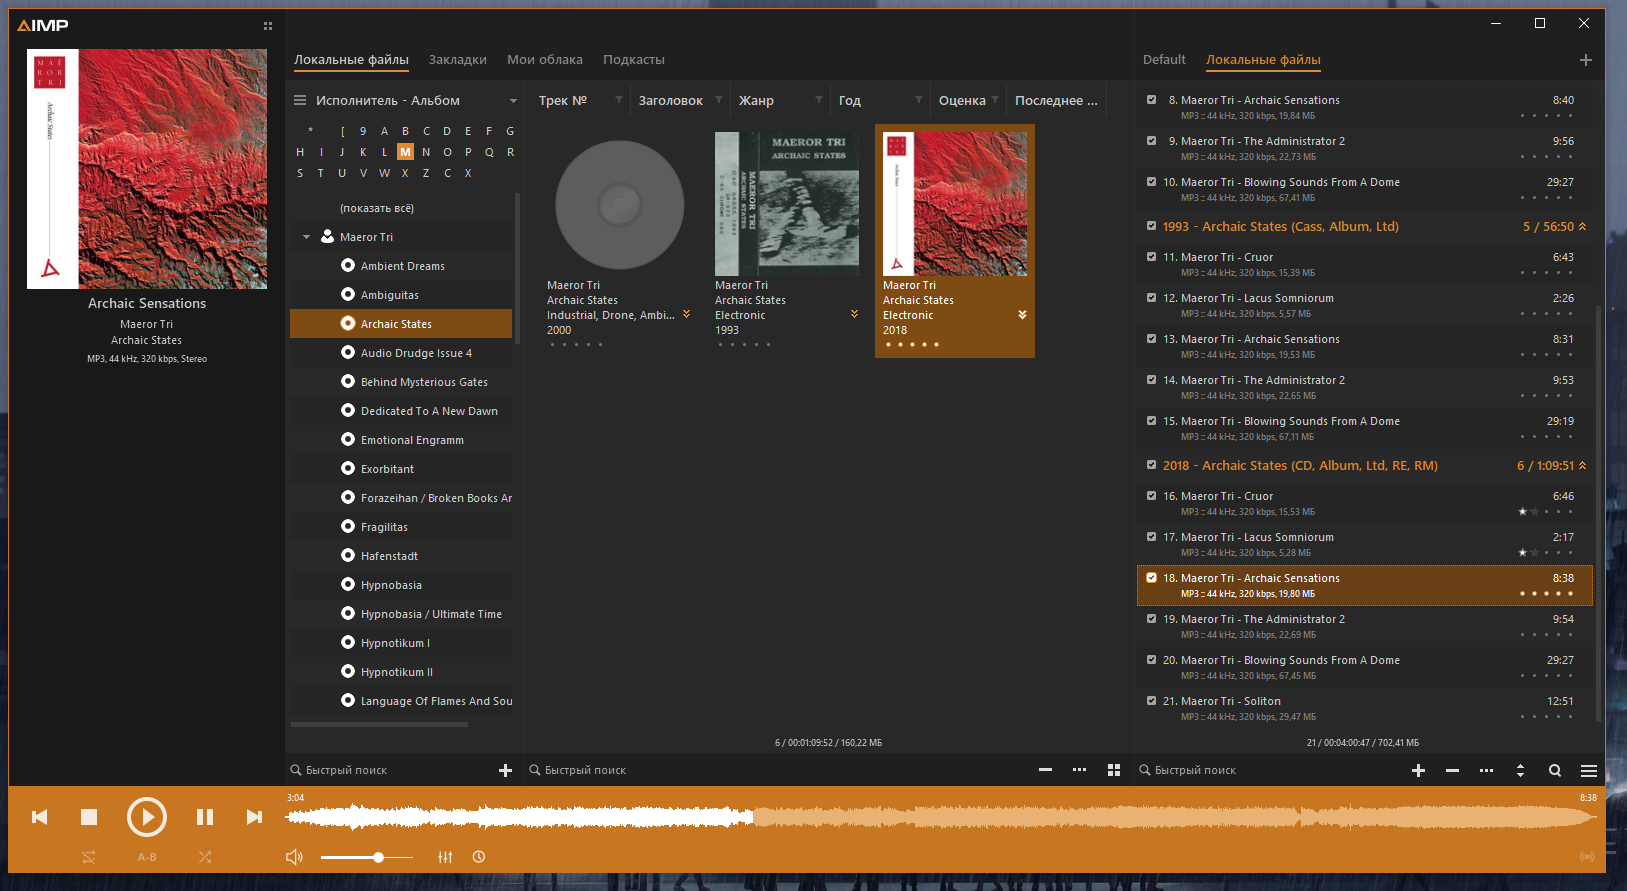Collapse the 1993 Archaic States playlist group
This screenshot has height=891, width=1627.
[1583, 226]
